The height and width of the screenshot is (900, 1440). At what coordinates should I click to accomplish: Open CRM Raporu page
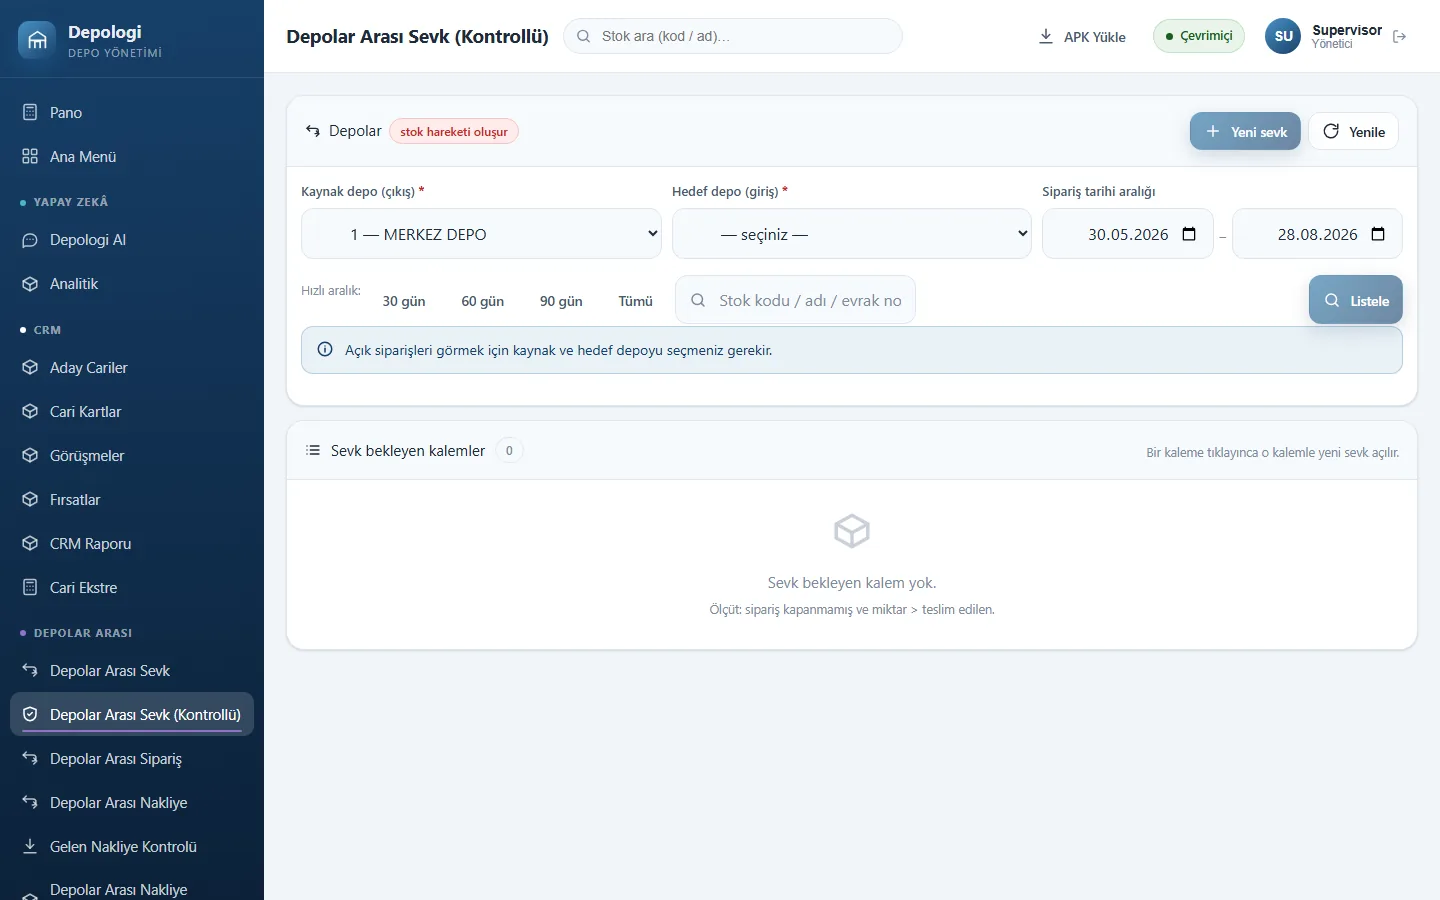(x=132, y=544)
